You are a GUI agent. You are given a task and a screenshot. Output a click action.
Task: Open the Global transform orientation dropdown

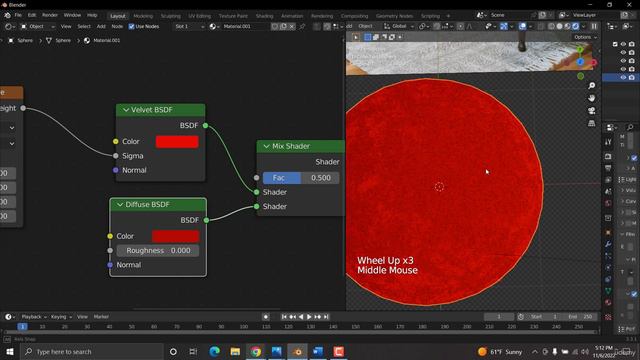point(399,27)
